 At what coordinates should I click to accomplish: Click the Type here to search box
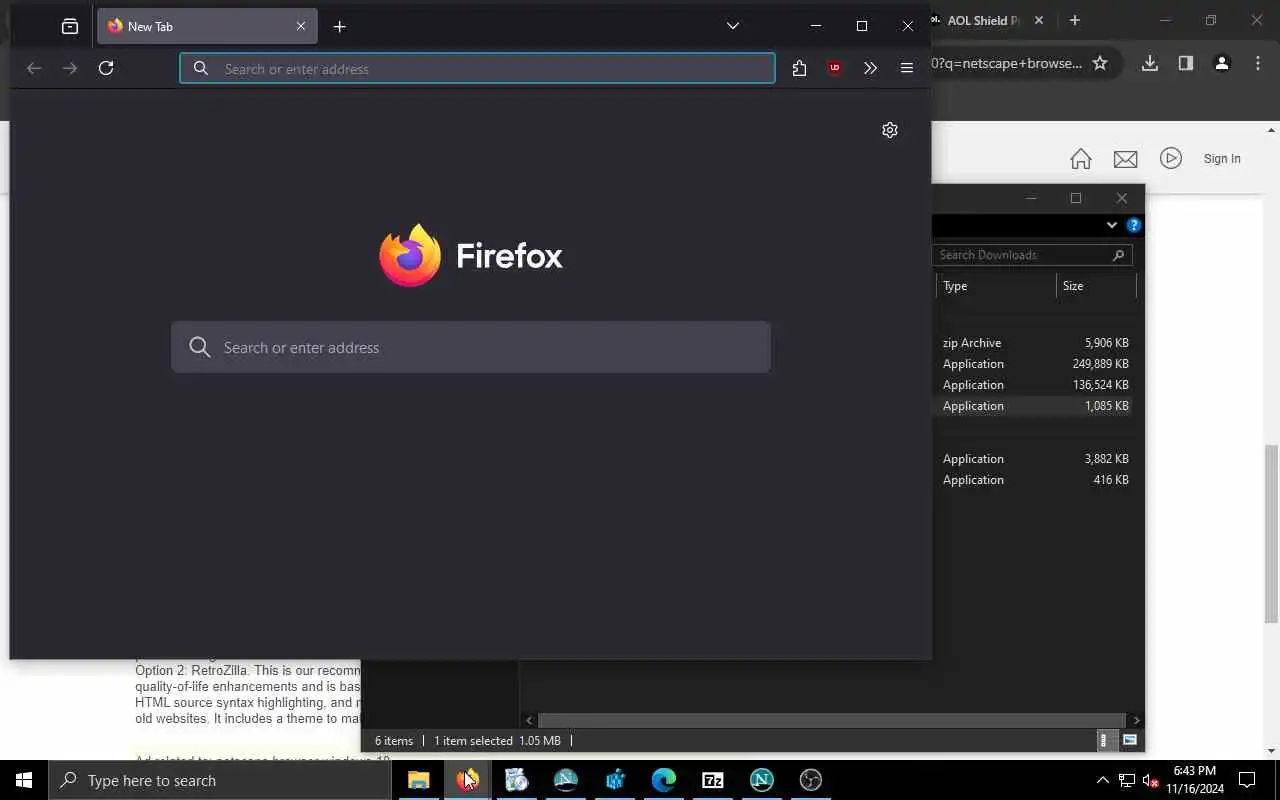pyautogui.click(x=220, y=780)
